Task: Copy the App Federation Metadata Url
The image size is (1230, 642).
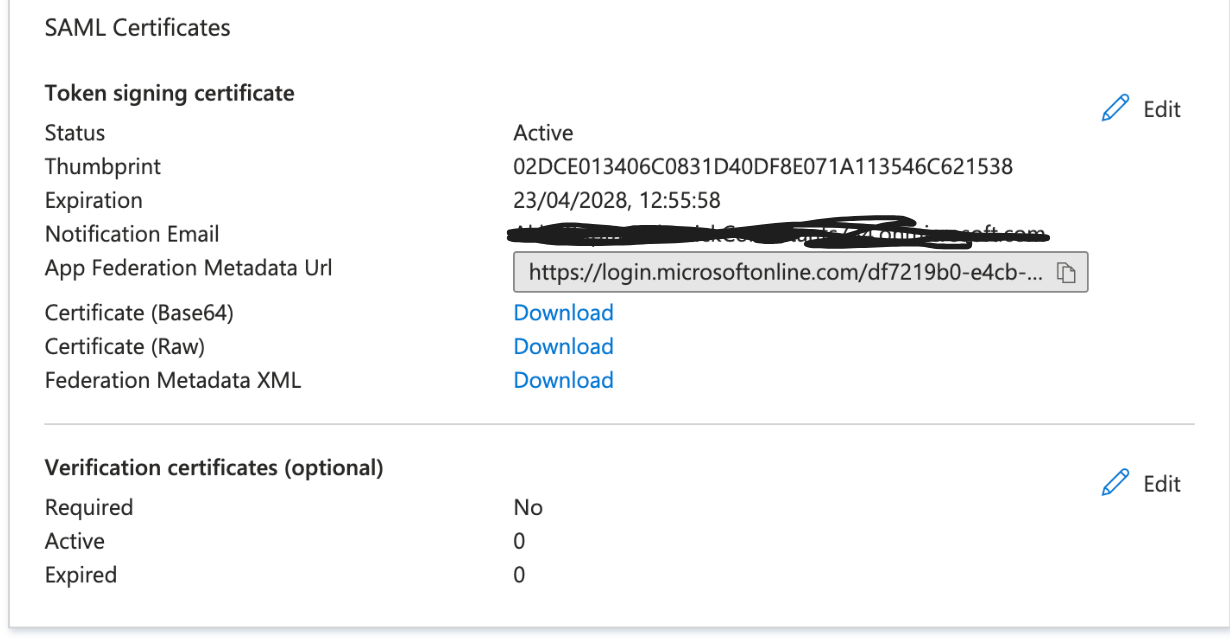Action: pos(1066,272)
